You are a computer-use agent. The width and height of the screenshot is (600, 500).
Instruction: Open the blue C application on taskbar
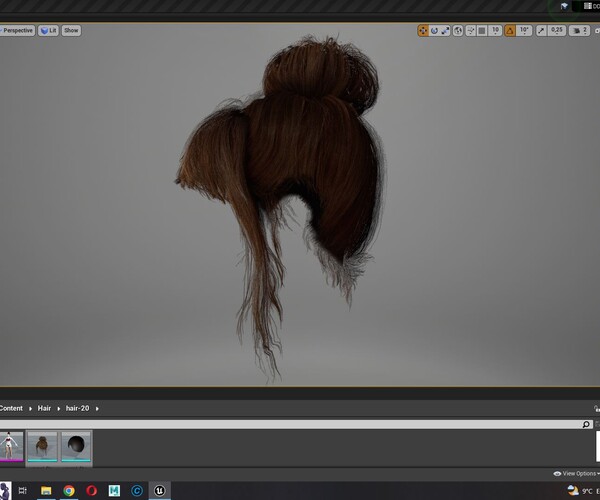click(x=137, y=490)
